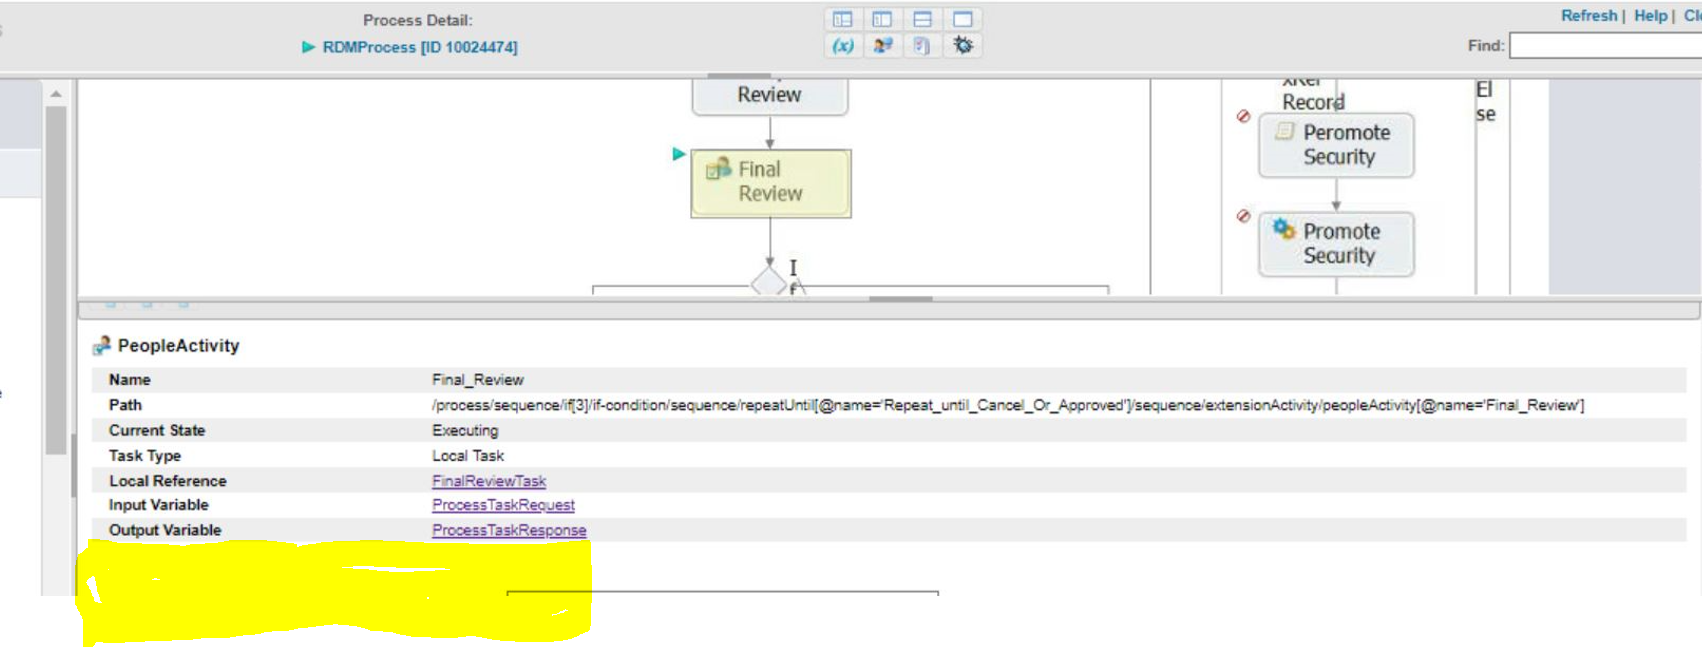The image size is (1702, 666).
Task: Select the Peromote Security activity node
Action: pyautogui.click(x=1336, y=145)
